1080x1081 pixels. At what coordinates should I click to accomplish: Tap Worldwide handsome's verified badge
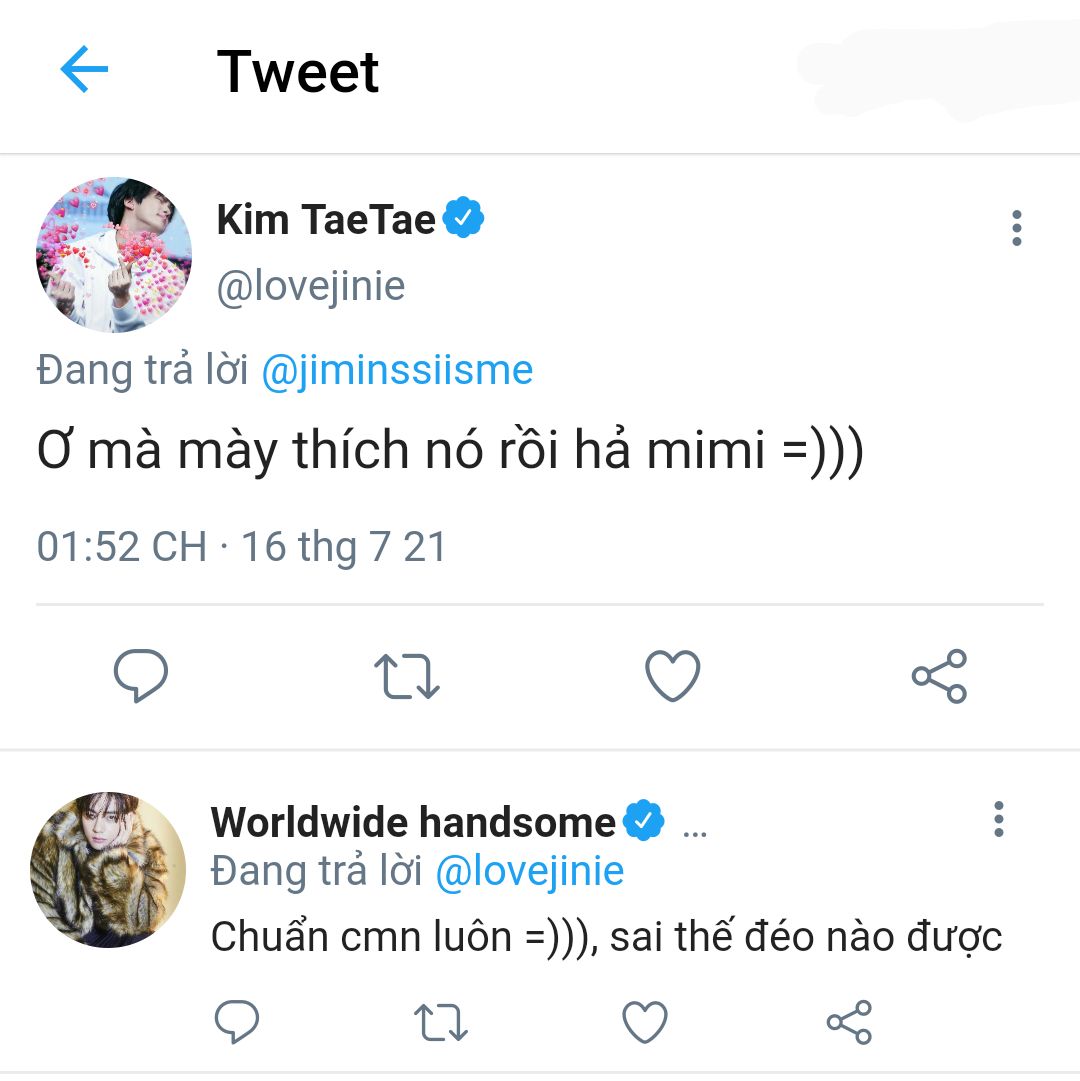tap(644, 821)
